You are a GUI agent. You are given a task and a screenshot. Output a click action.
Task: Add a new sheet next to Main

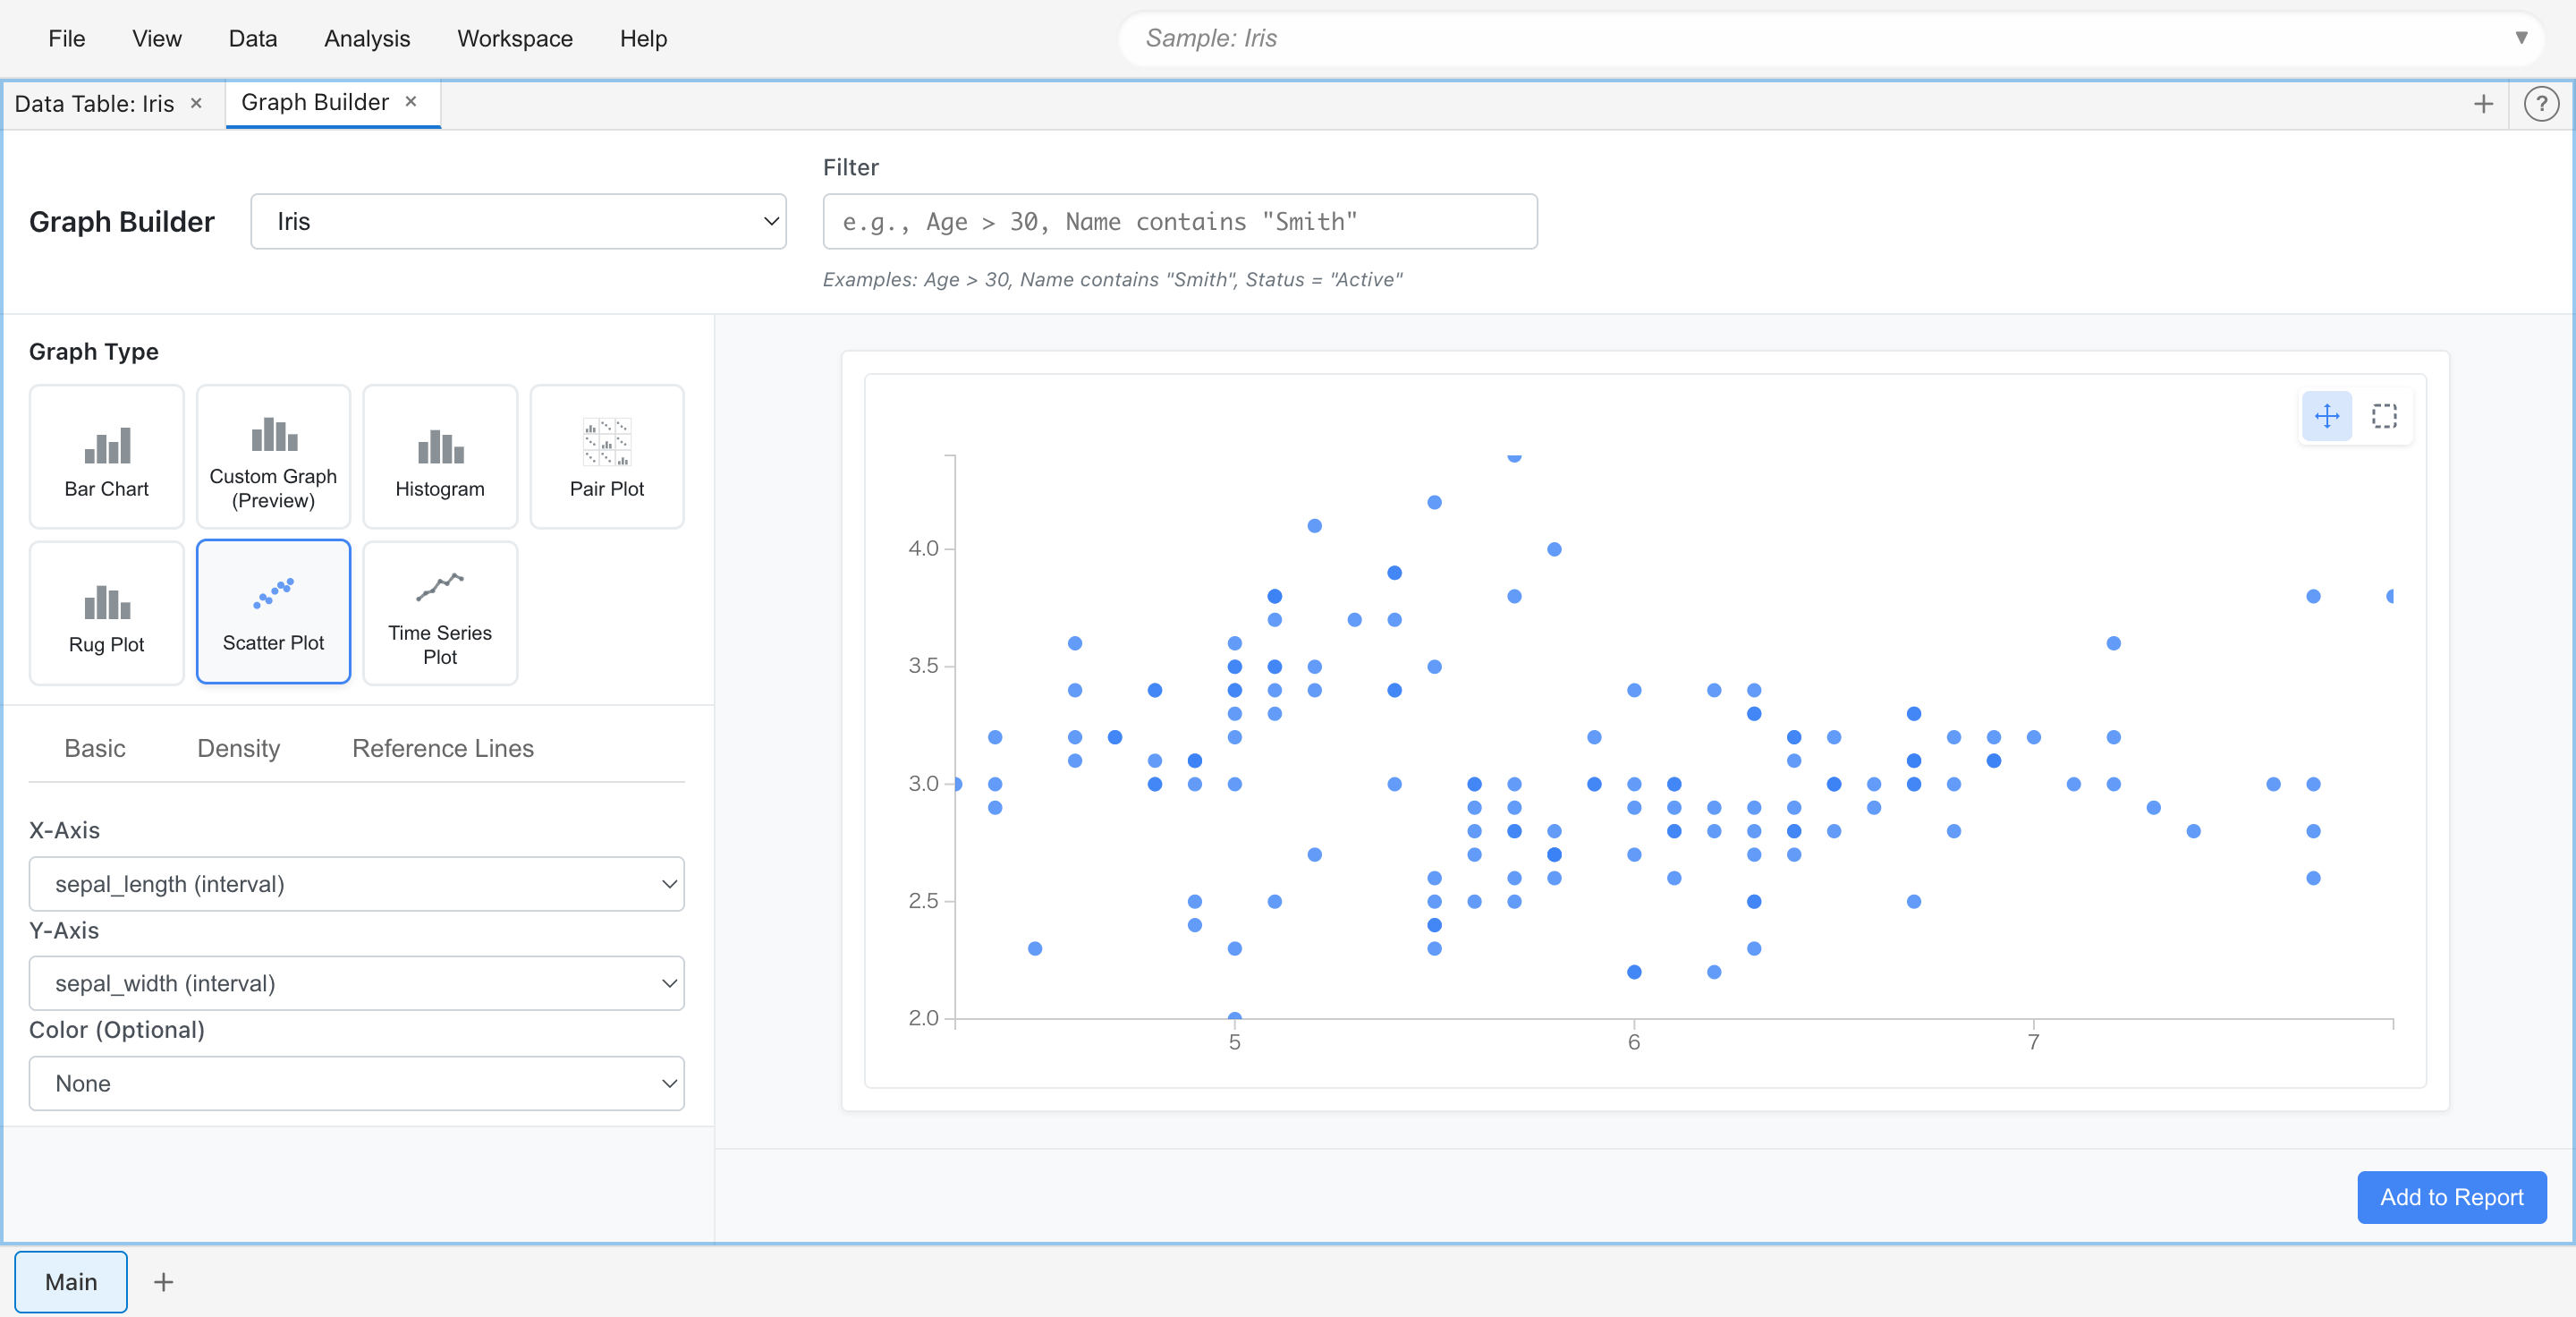[x=163, y=1281]
